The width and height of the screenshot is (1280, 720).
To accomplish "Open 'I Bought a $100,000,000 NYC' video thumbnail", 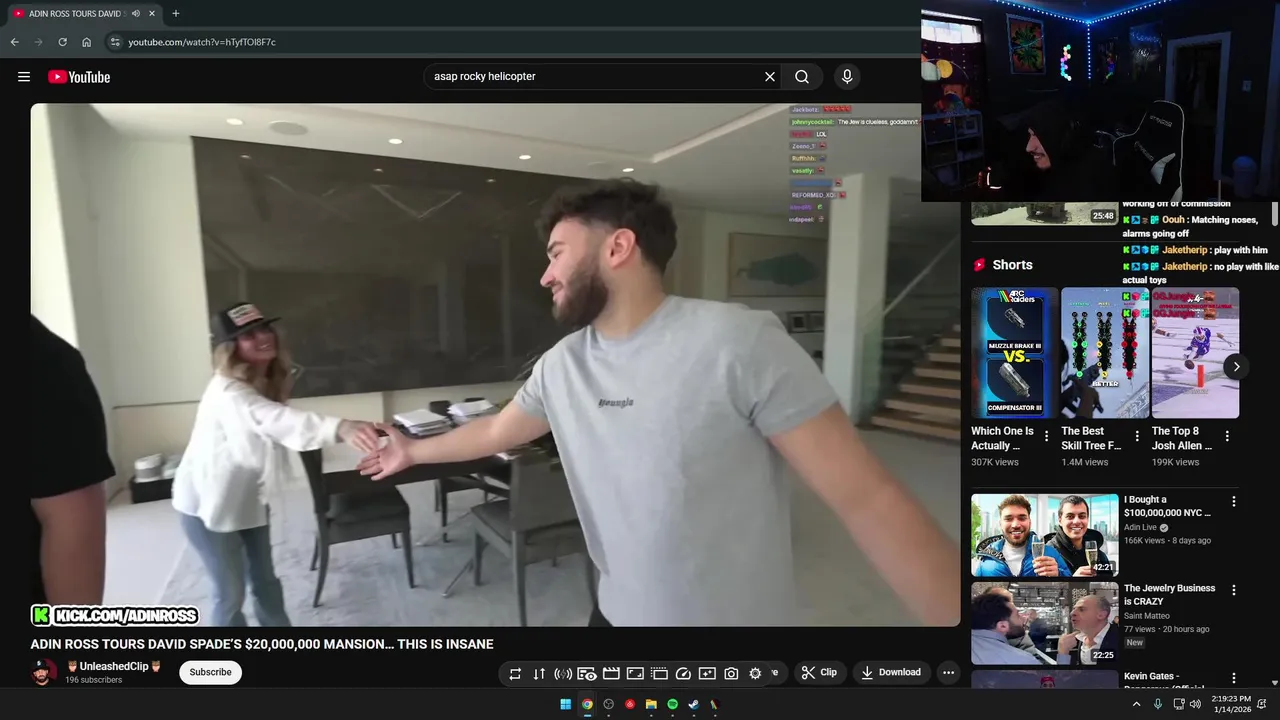I will [x=1045, y=535].
